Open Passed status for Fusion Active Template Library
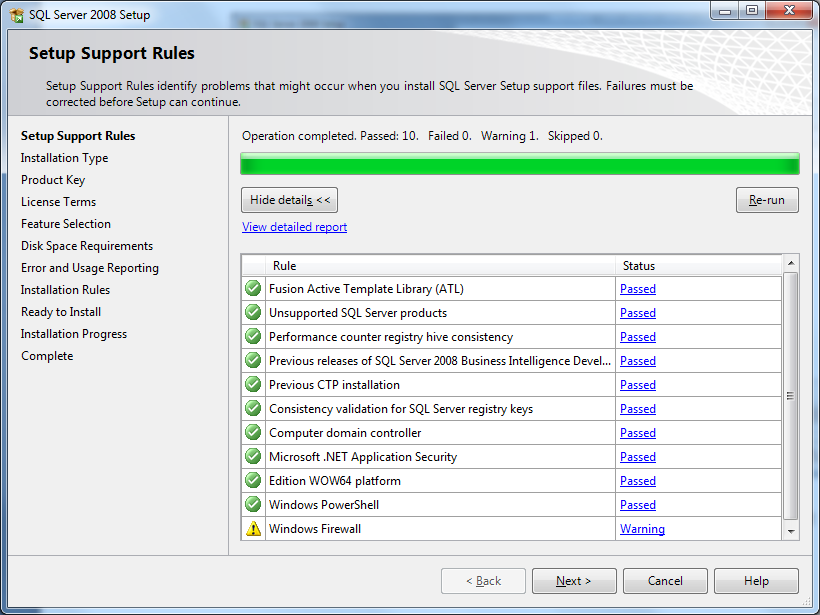820x615 pixels. pyautogui.click(x=637, y=289)
